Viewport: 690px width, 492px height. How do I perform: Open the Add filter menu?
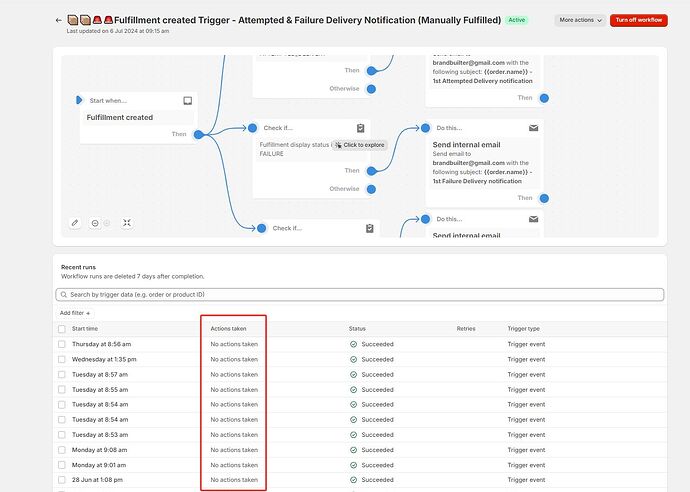75,313
